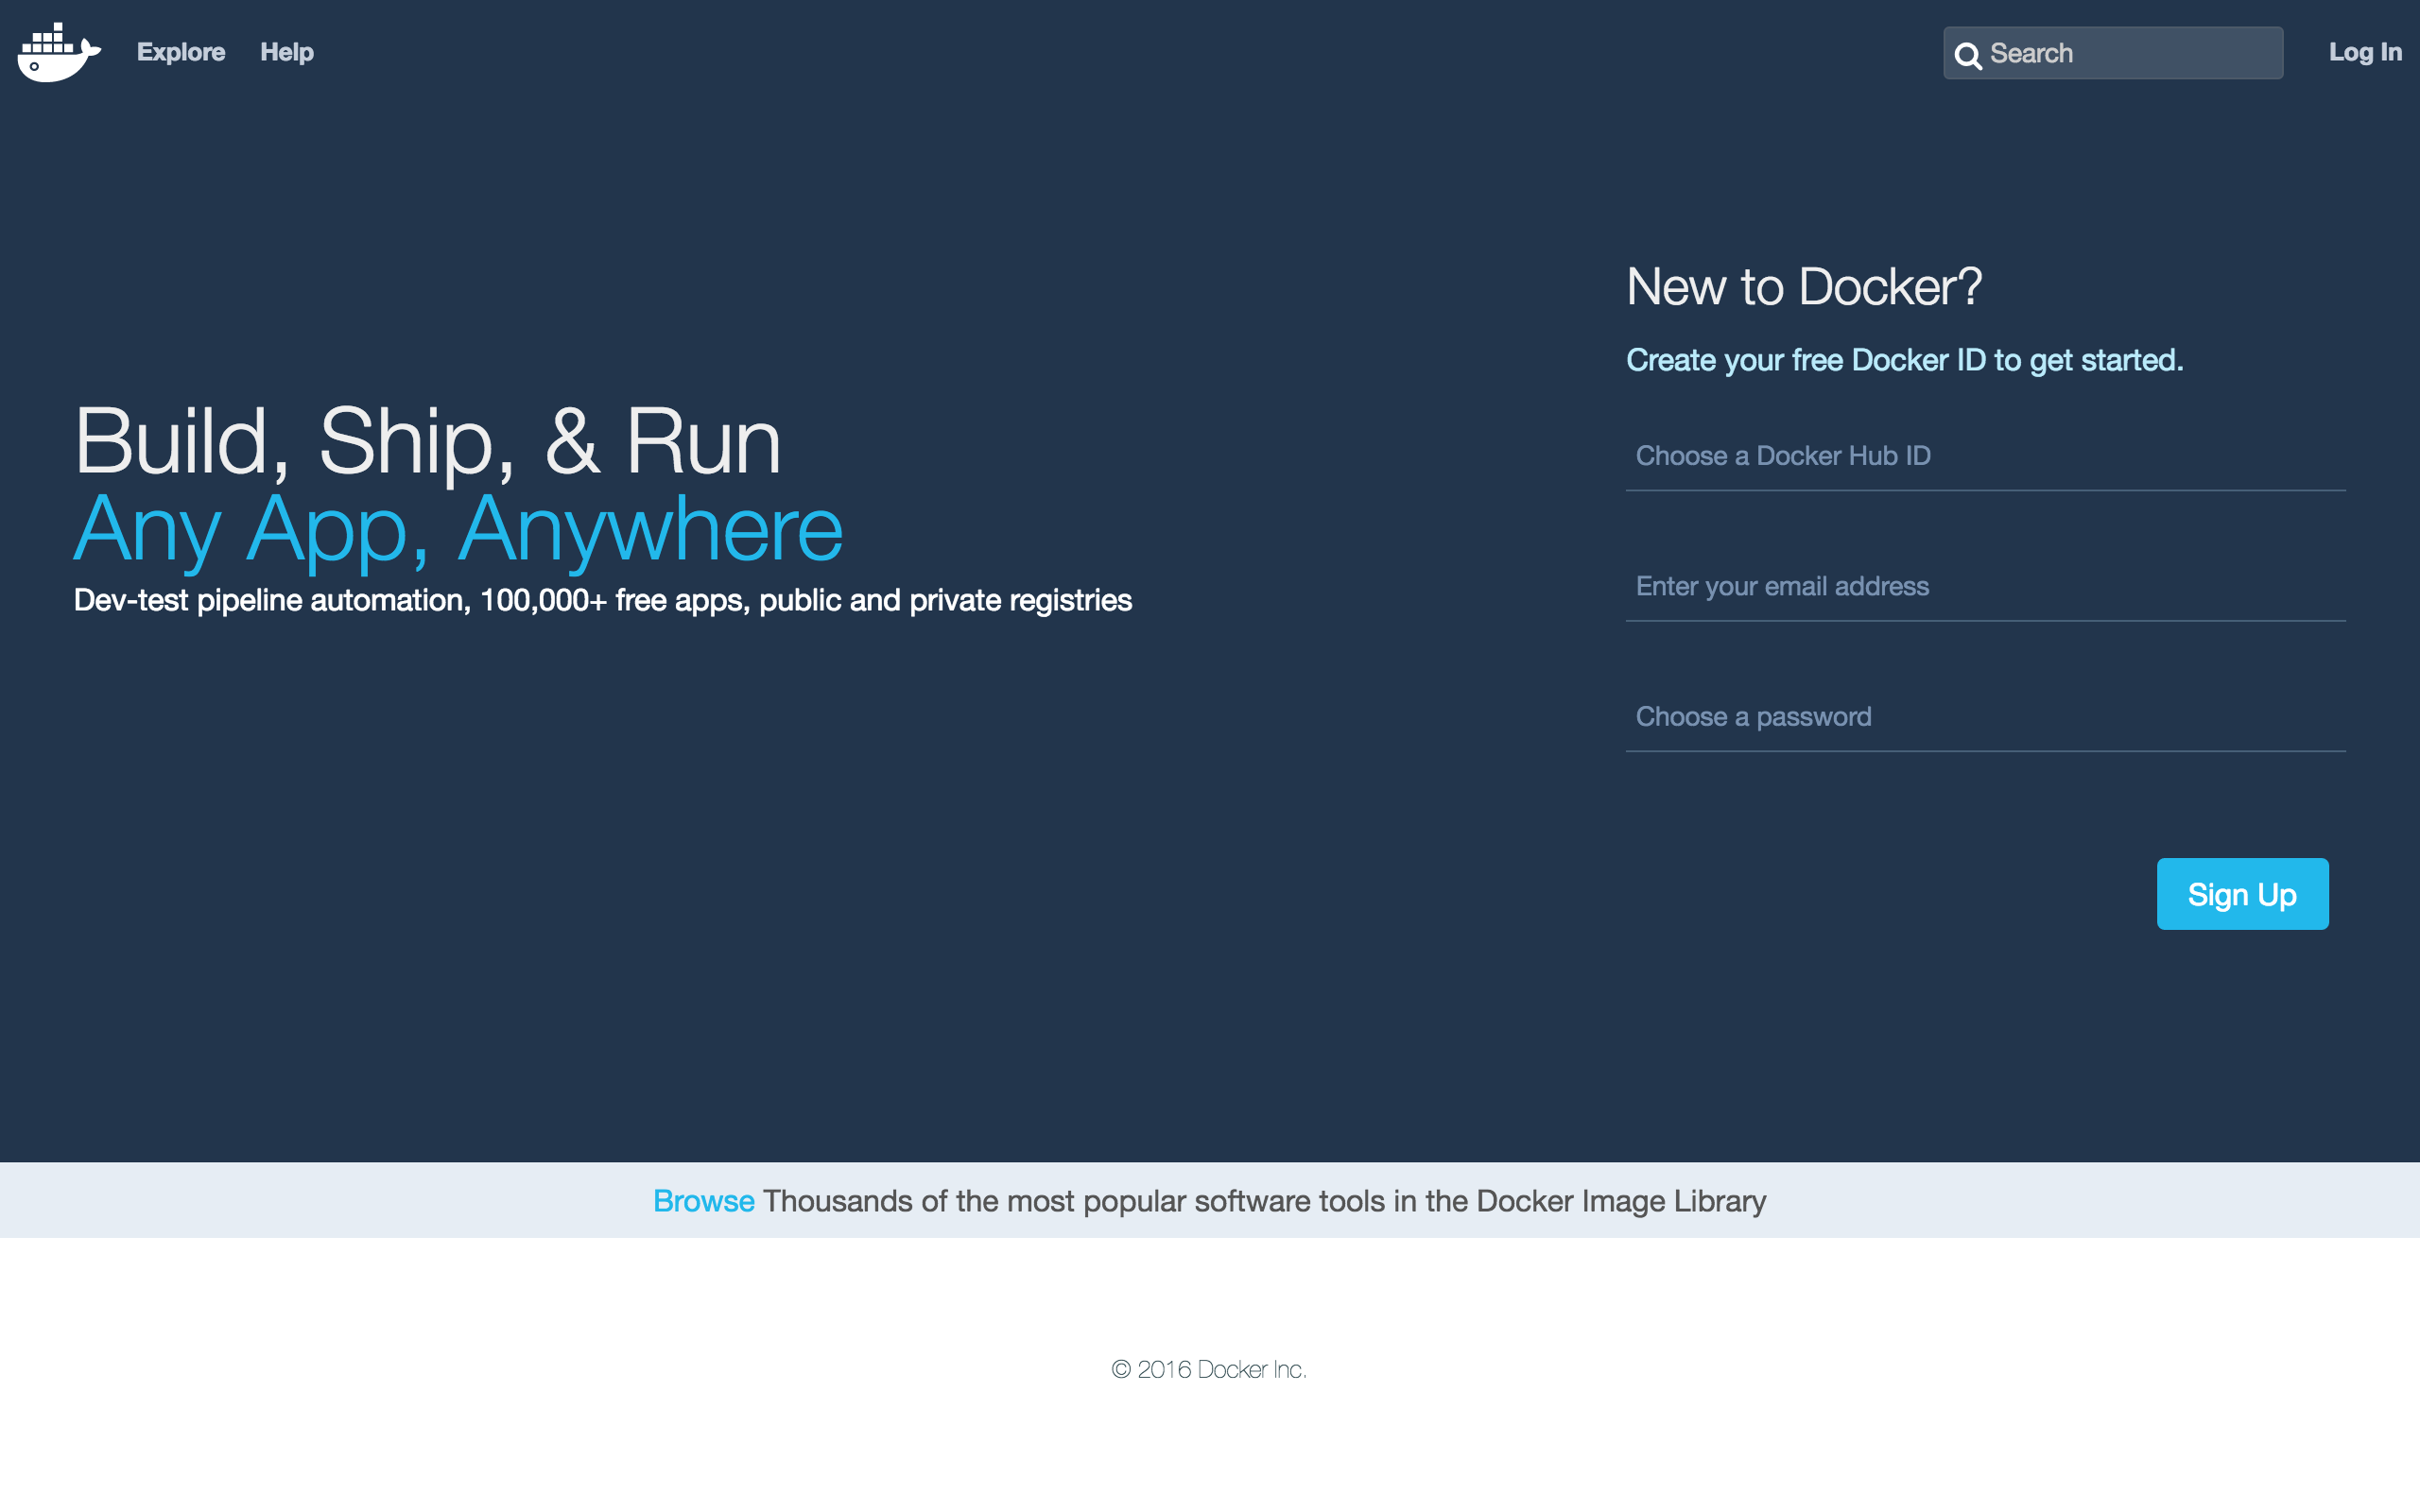Click the New to Docker? heading
Screen dimensions: 2420x1512
1803,287
